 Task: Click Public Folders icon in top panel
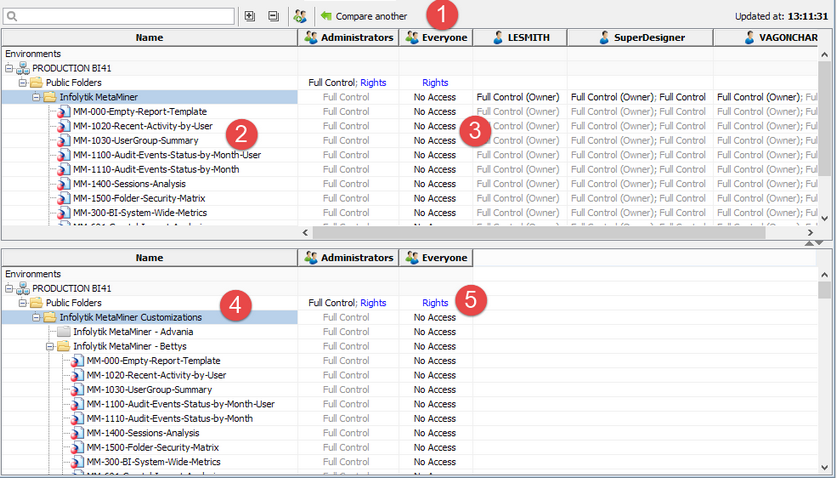tap(36, 83)
